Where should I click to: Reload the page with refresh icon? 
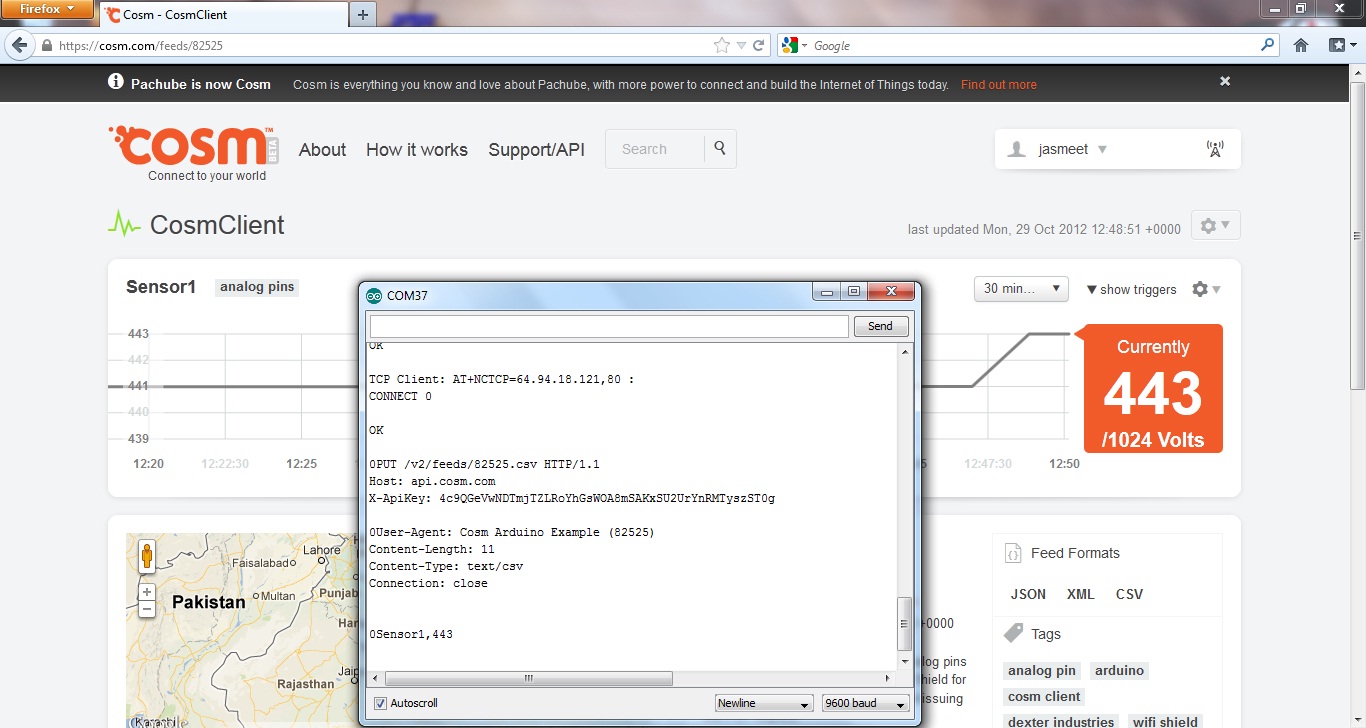pyautogui.click(x=759, y=45)
